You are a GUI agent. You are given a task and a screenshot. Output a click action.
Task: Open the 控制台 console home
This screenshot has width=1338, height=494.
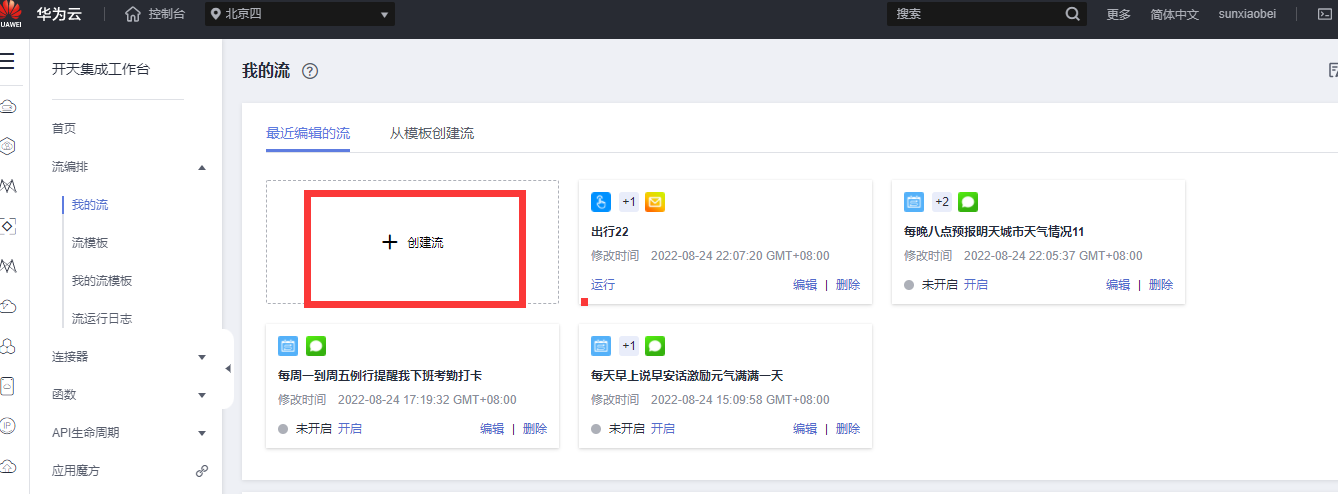click(x=155, y=14)
